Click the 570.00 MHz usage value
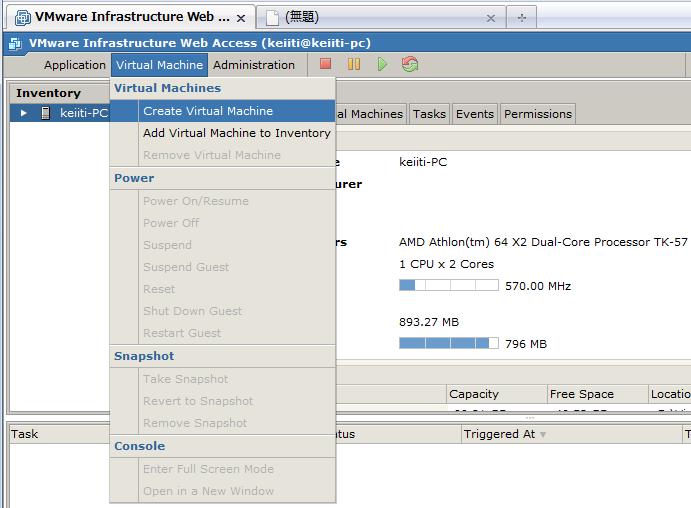691x508 pixels. 538,286
